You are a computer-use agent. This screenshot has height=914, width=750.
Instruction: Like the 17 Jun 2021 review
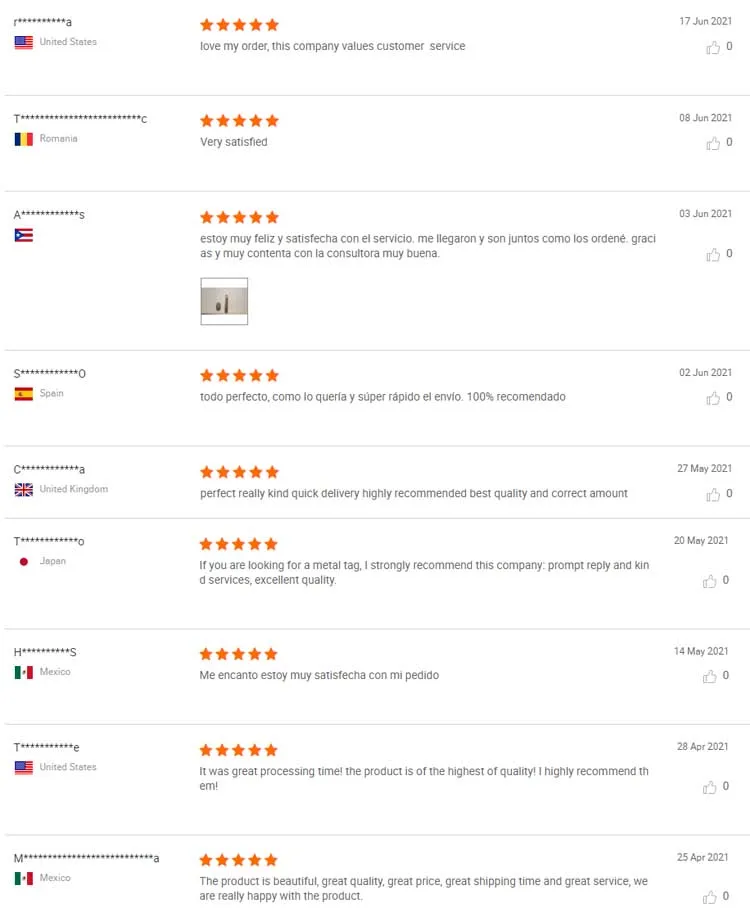(x=713, y=47)
